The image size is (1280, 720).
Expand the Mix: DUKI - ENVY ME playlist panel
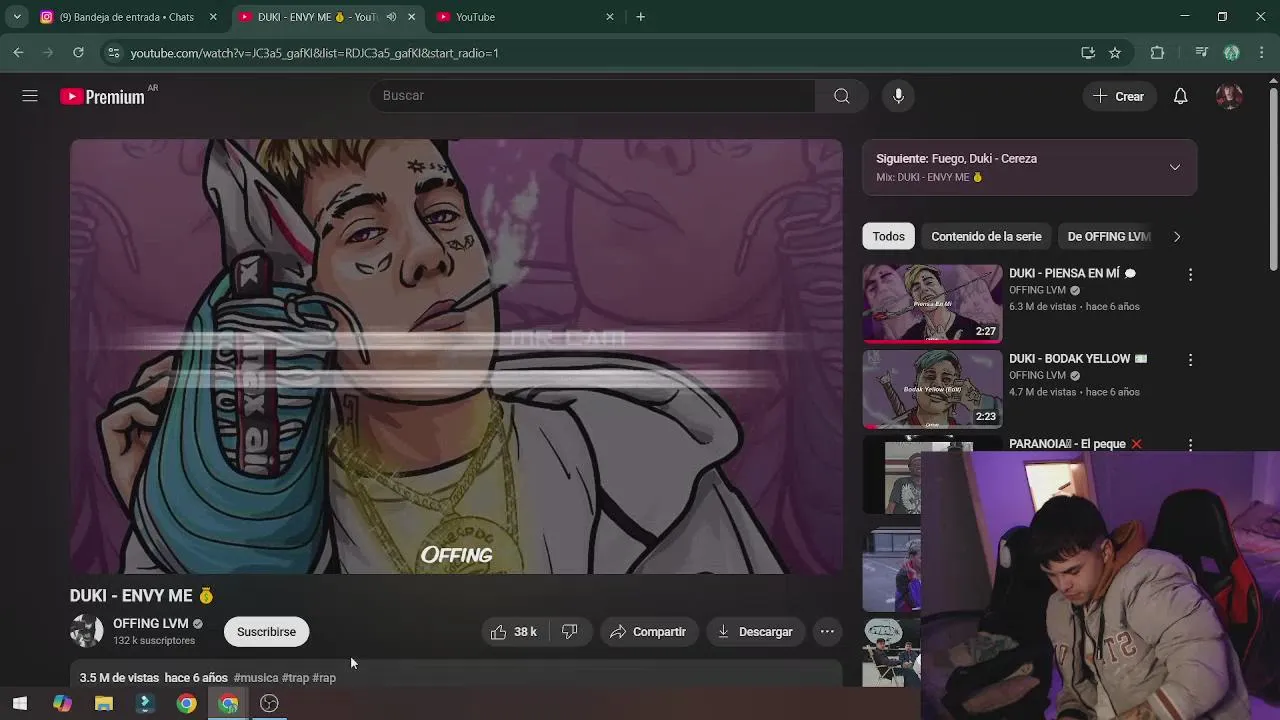[x=1175, y=167]
